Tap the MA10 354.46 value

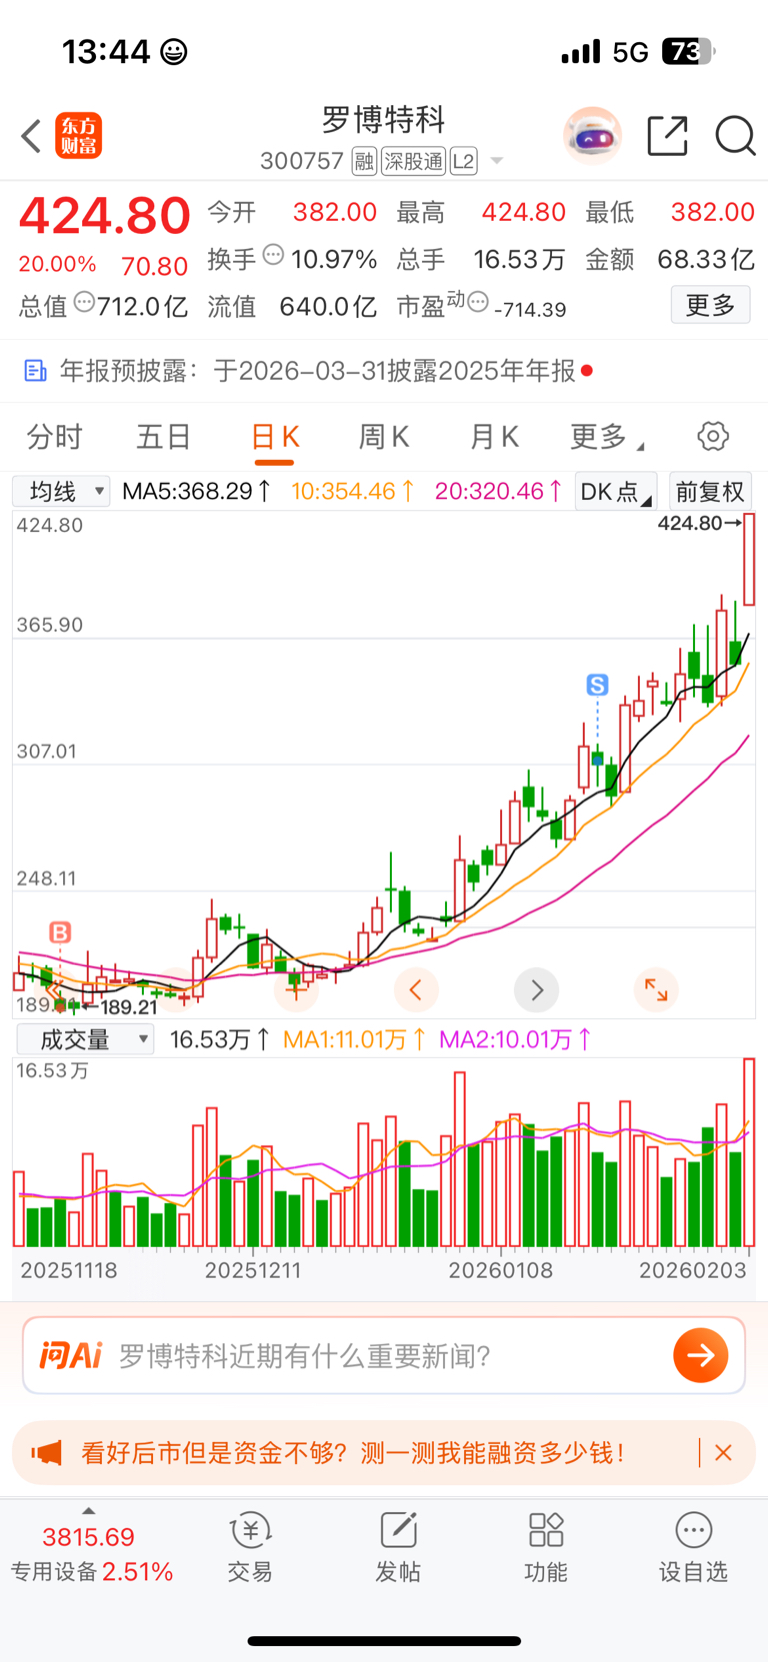(352, 491)
